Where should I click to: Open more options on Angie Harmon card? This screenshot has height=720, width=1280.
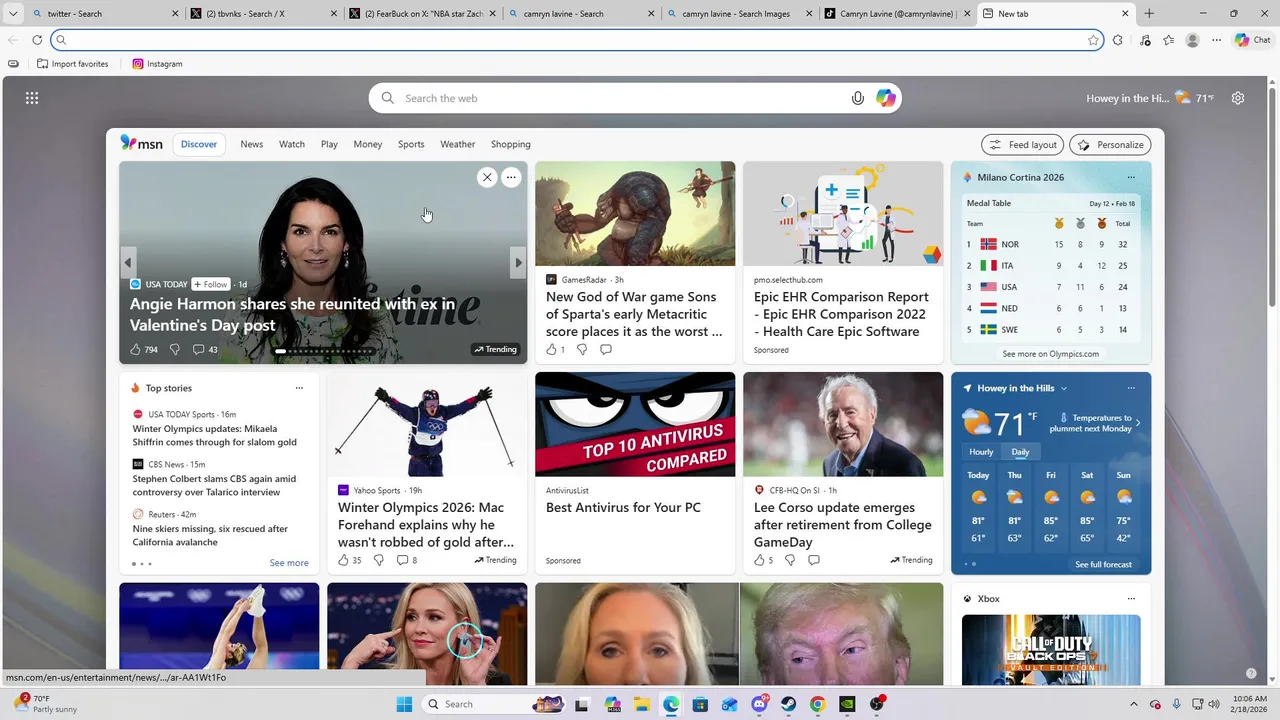pos(511,177)
